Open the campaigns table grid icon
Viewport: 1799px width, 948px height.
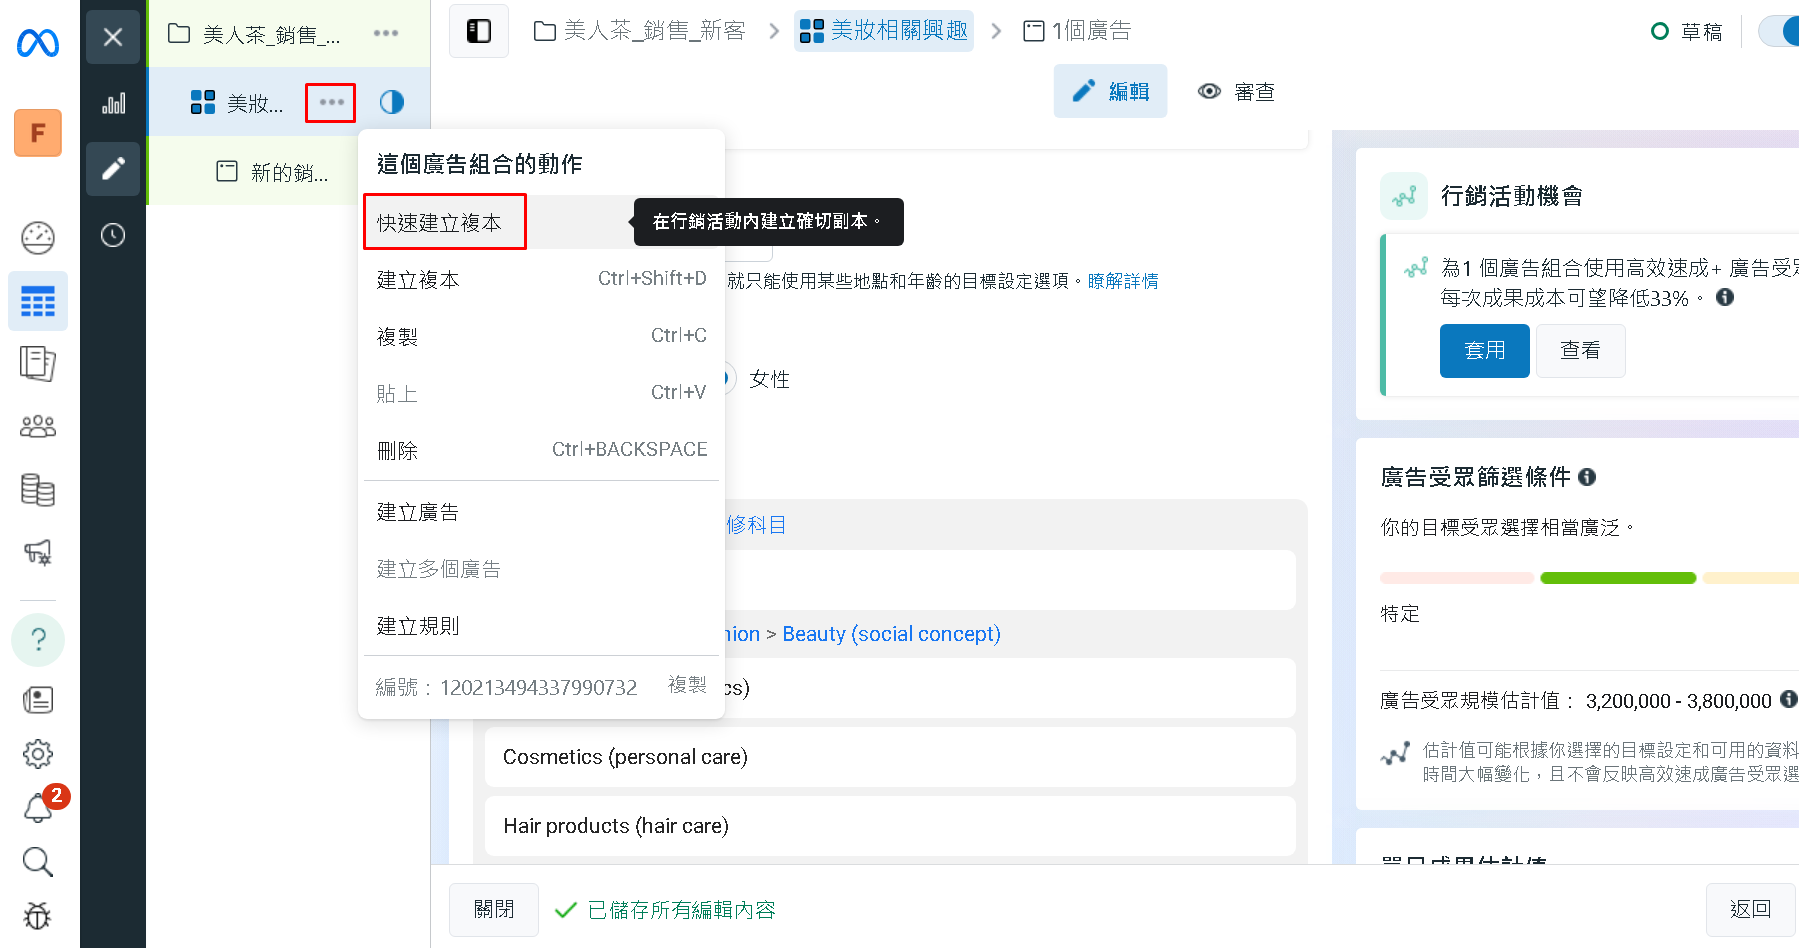tap(38, 301)
